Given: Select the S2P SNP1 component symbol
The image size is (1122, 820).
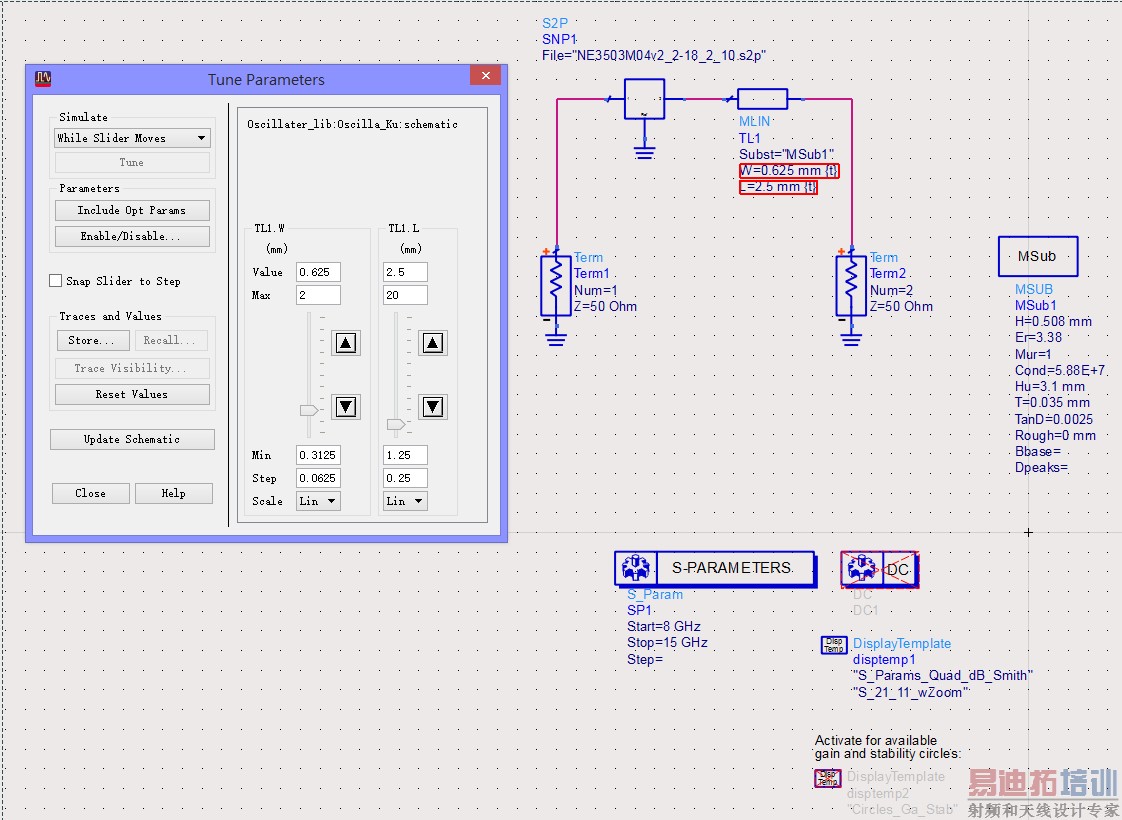Looking at the screenshot, I should pyautogui.click(x=645, y=100).
